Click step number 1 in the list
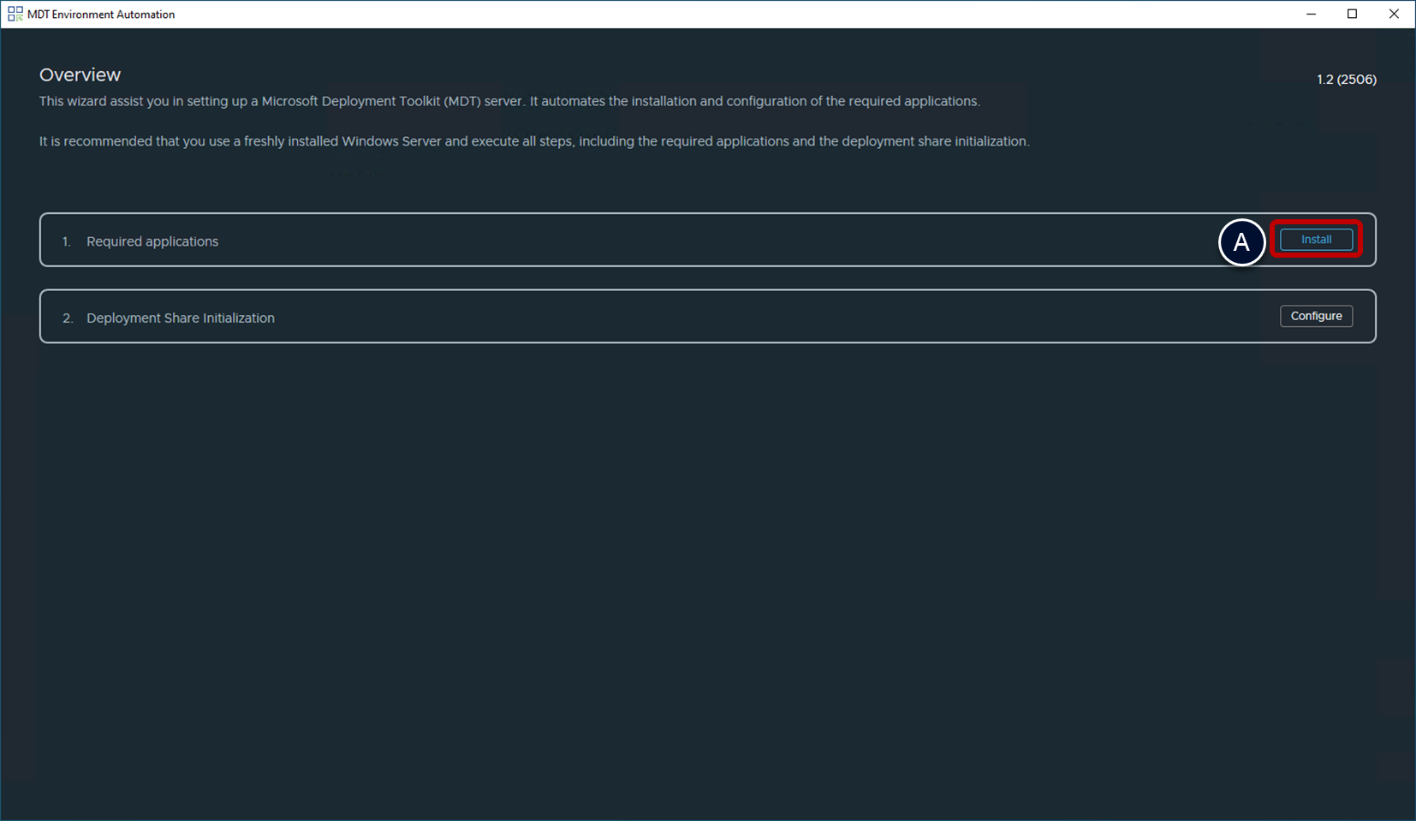Viewport: 1416px width, 821px height. pos(66,242)
